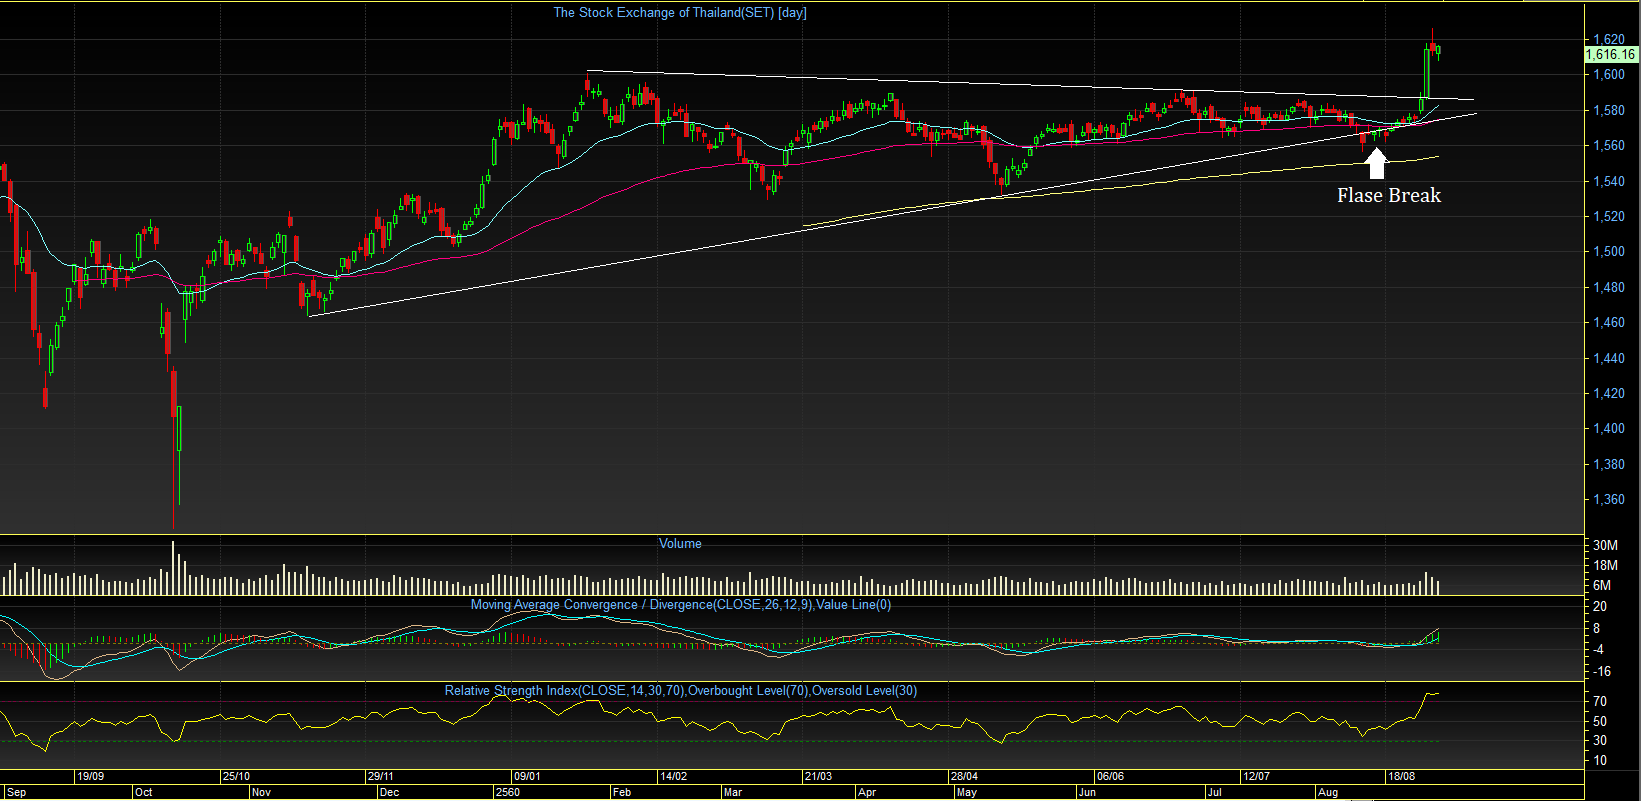1641x801 pixels.
Task: Click the 21/03 date label
Action: 818,776
